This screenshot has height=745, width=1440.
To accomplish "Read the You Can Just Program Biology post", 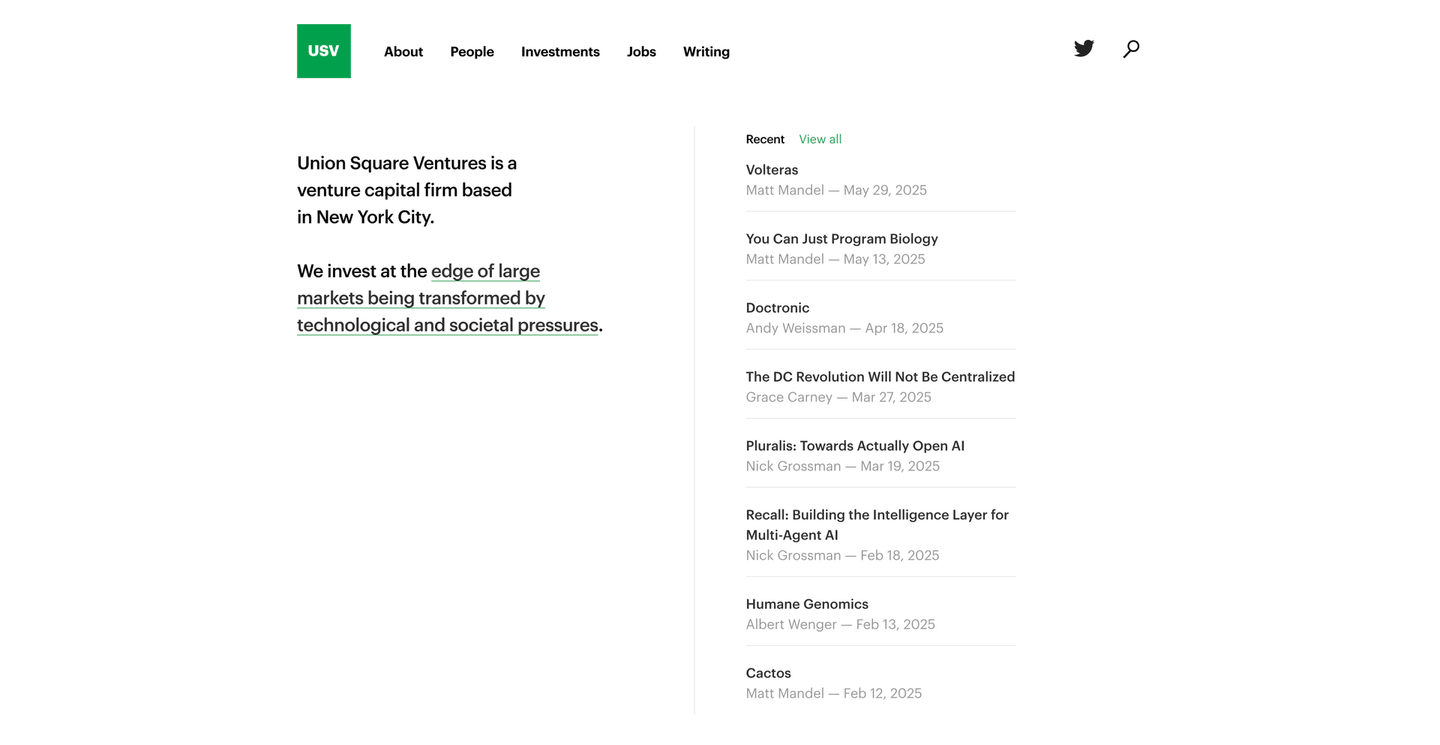I will 841,238.
